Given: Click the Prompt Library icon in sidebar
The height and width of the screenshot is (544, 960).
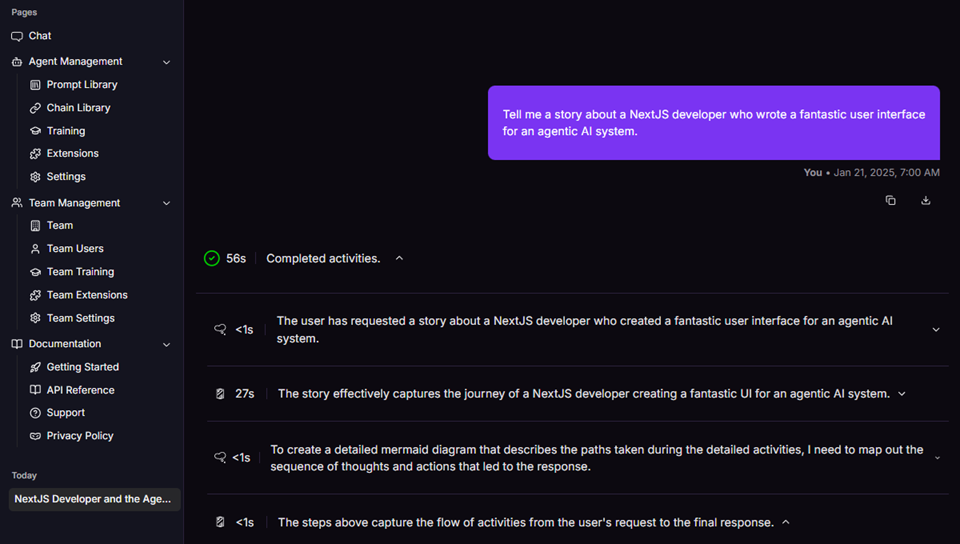Looking at the screenshot, I should click(36, 85).
